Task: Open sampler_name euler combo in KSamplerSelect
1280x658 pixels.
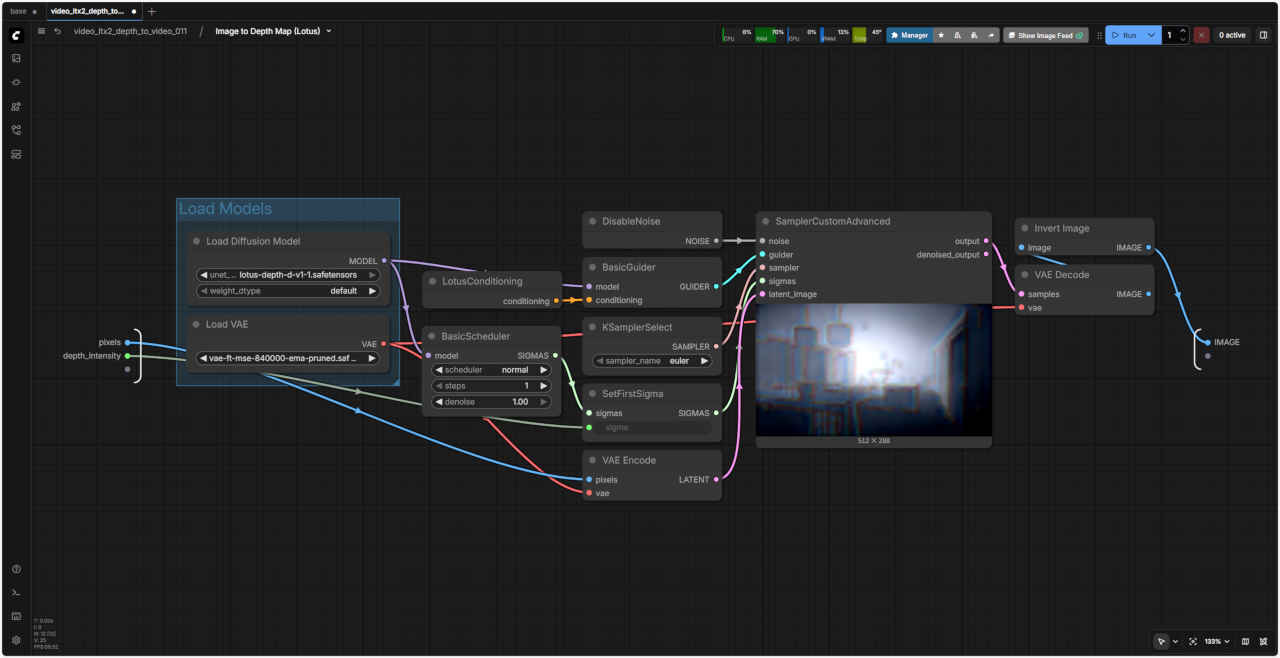Action: [x=651, y=361]
